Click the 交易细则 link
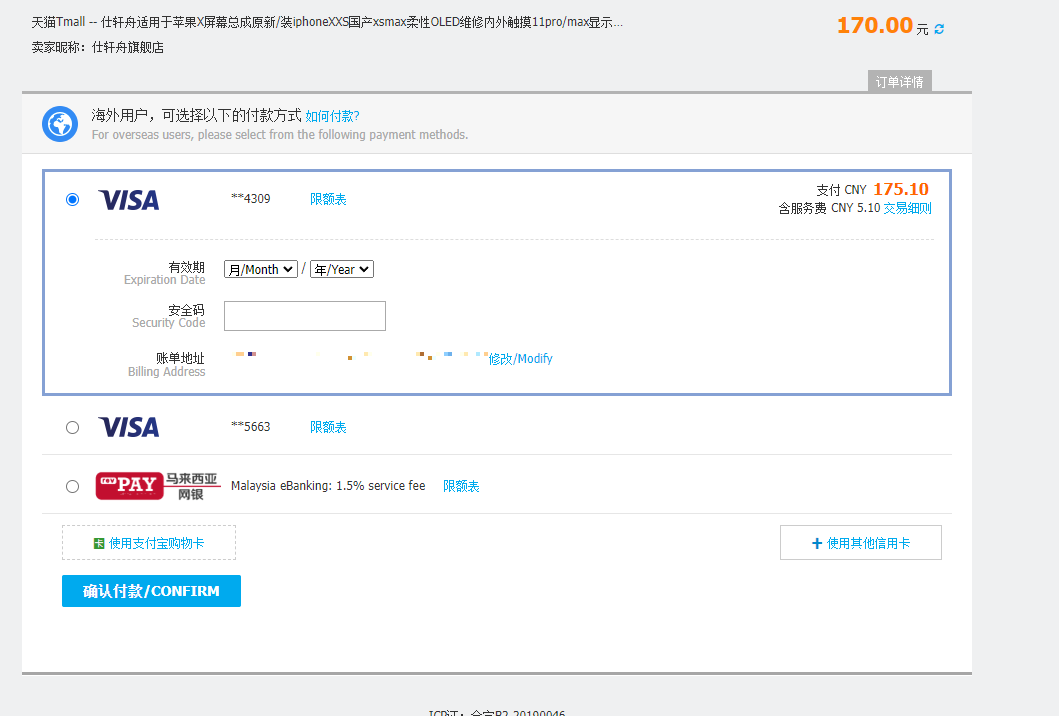The image size is (1059, 716). coord(908,208)
